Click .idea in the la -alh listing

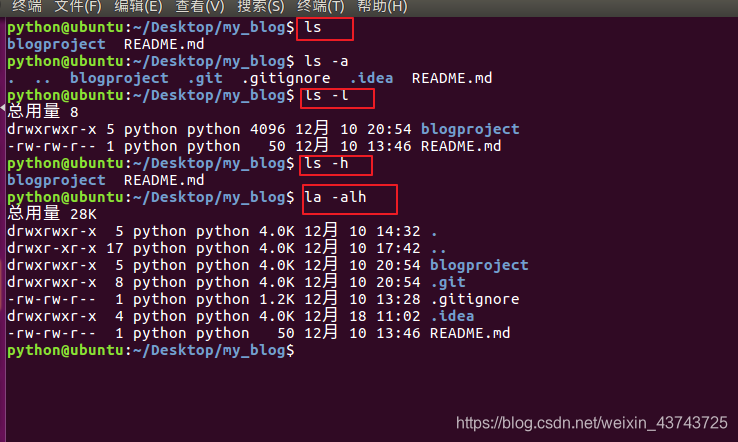tap(452, 316)
